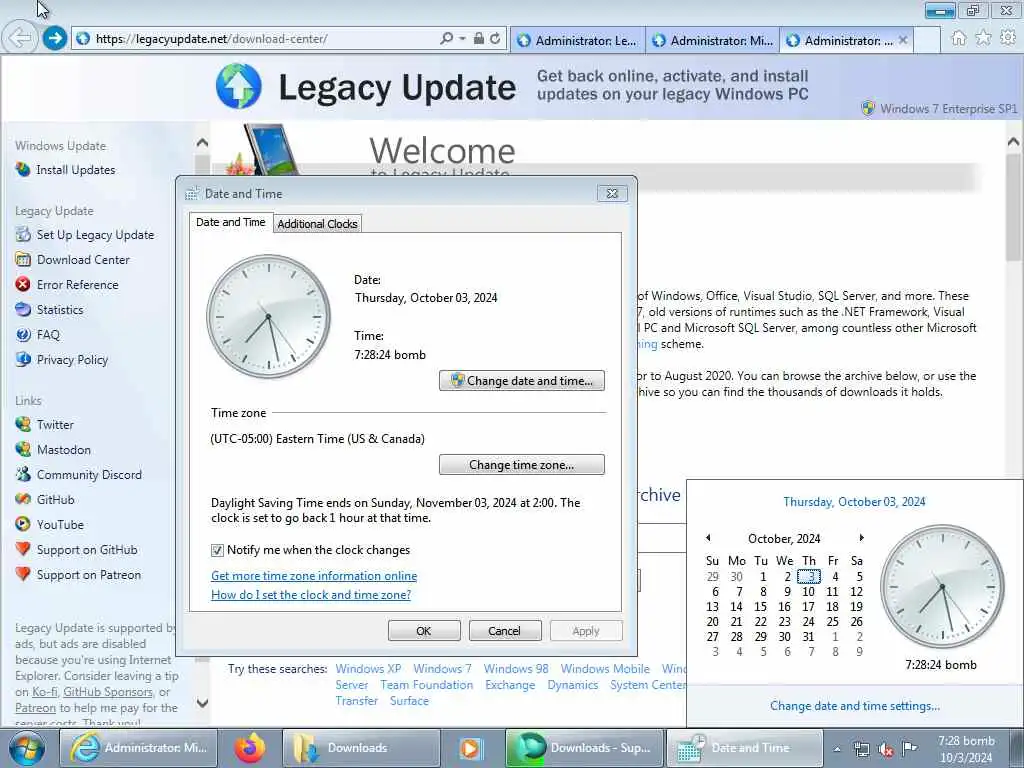Image resolution: width=1024 pixels, height=768 pixels.
Task: Click OK in Date and Time dialog
Action: tap(424, 631)
